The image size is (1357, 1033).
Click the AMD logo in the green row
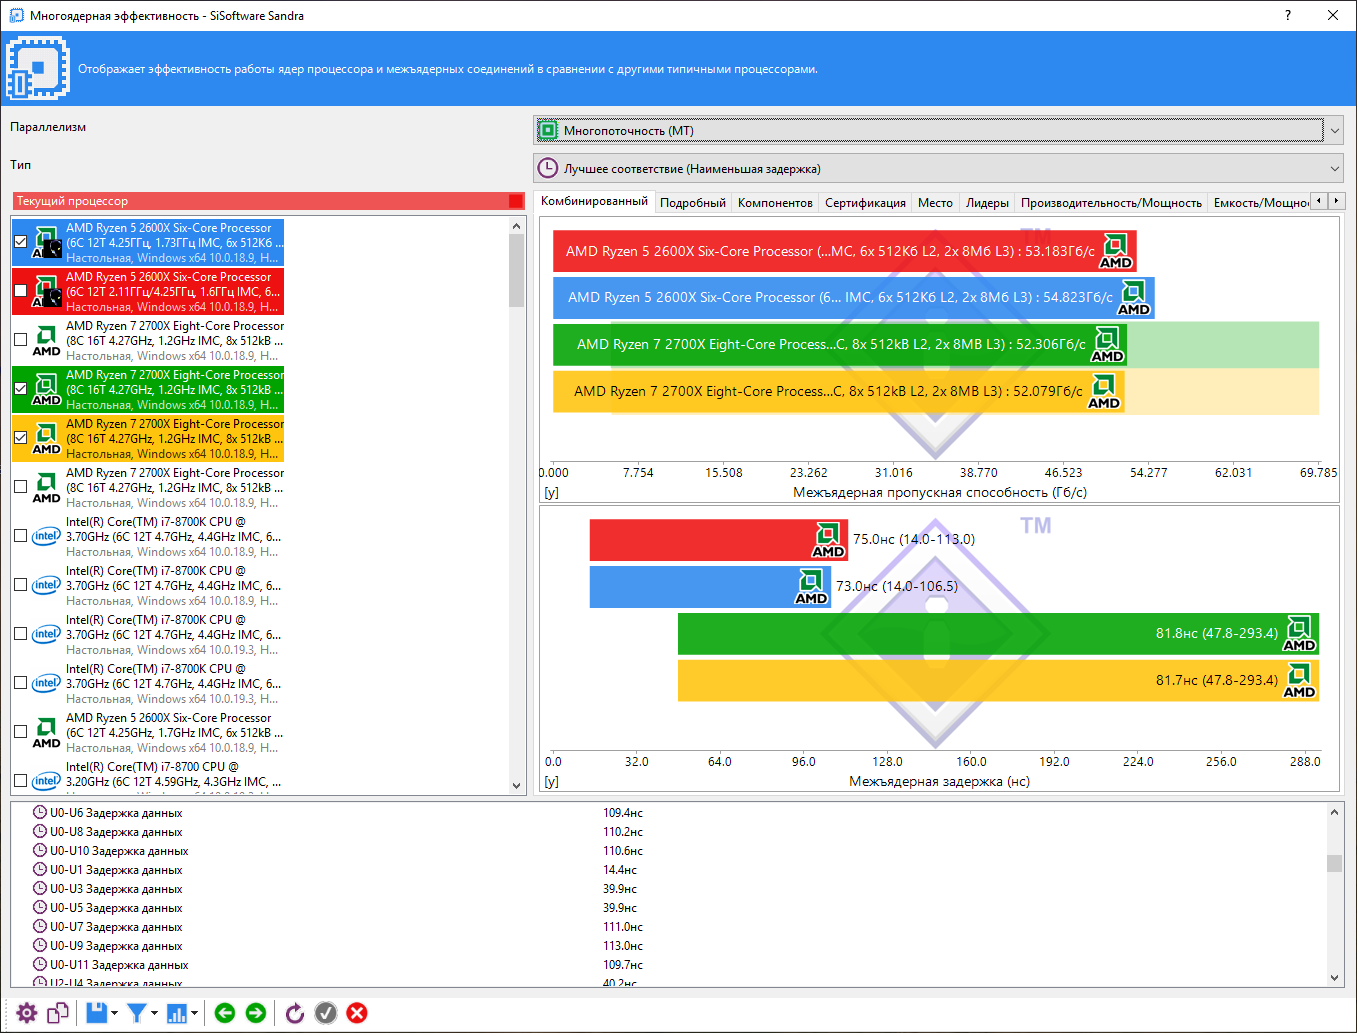(x=47, y=389)
